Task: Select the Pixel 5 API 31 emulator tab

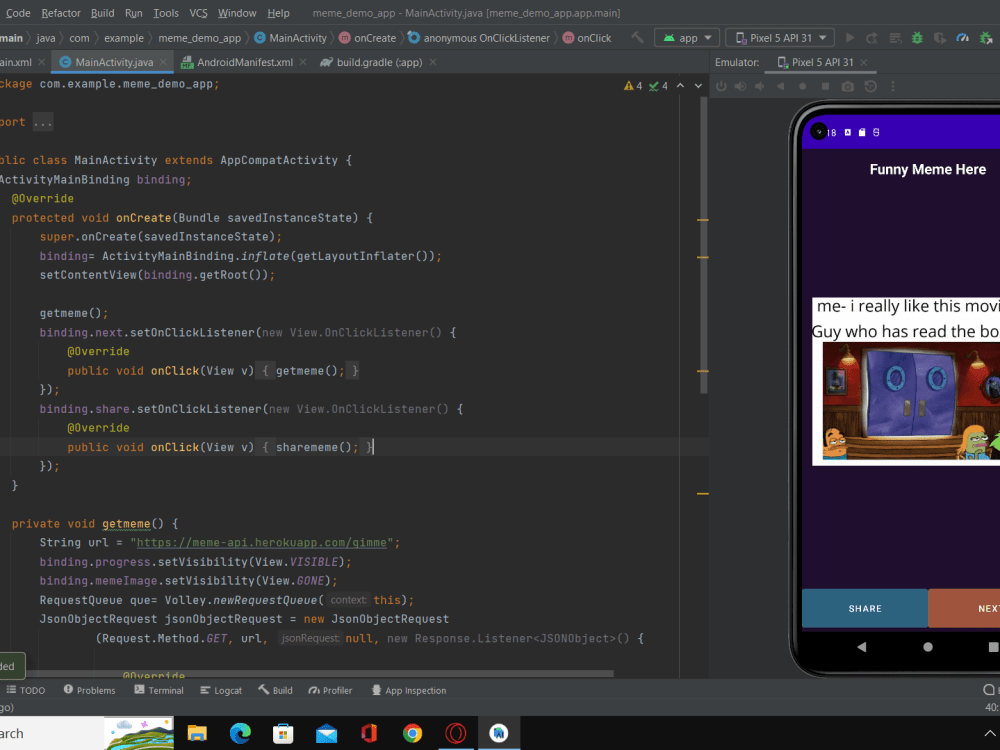Action: pyautogui.click(x=821, y=62)
